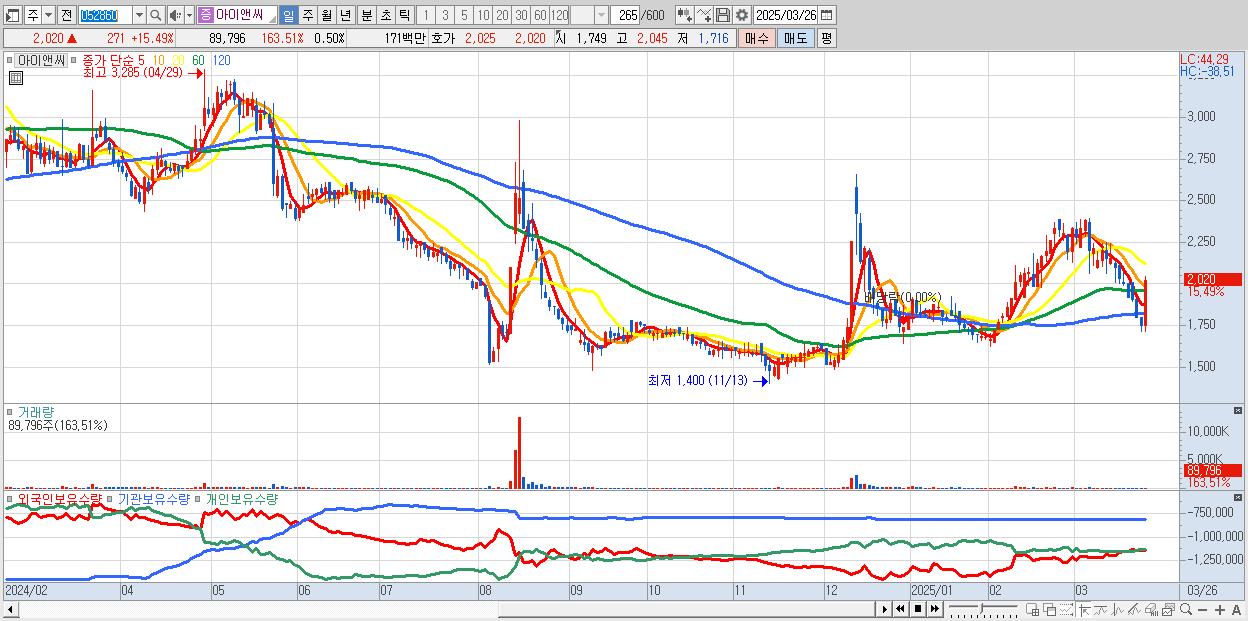Click the 외국인보유수량 legend label
Screen dimensions: 1248x621
(60, 498)
